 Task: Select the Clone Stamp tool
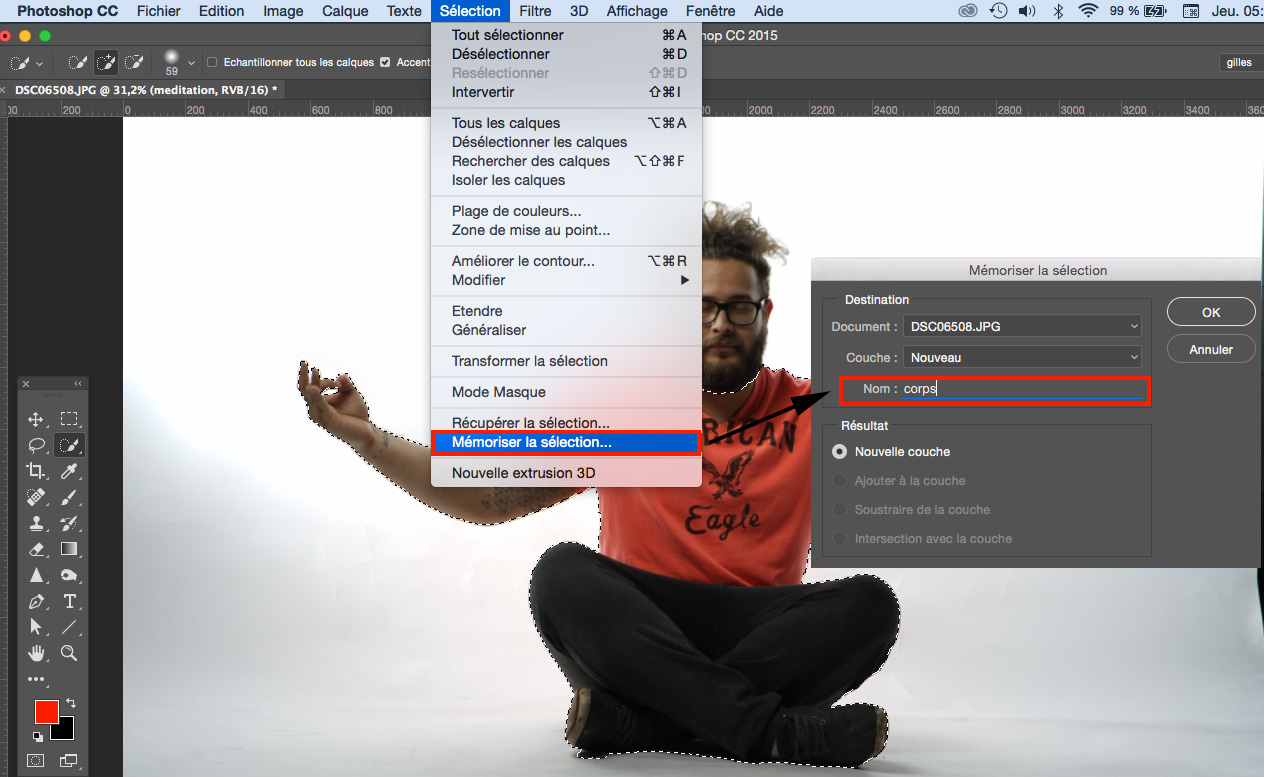[x=36, y=523]
